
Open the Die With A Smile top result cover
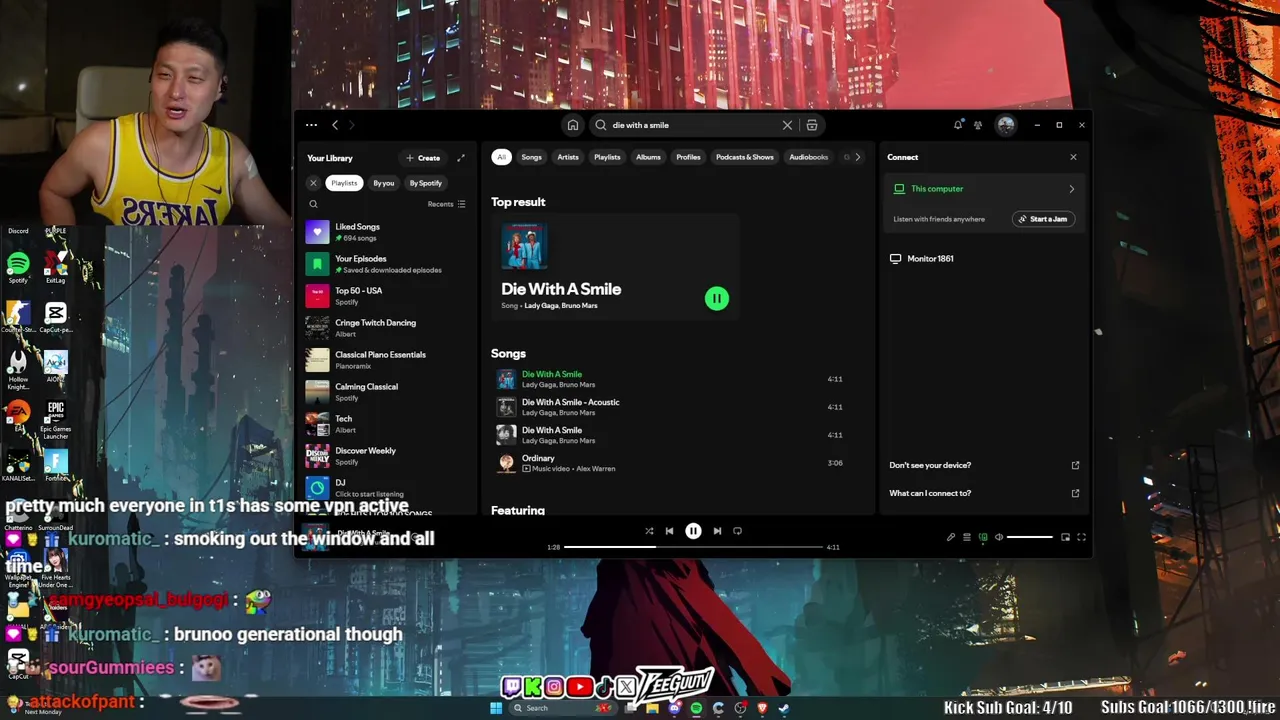(x=524, y=246)
